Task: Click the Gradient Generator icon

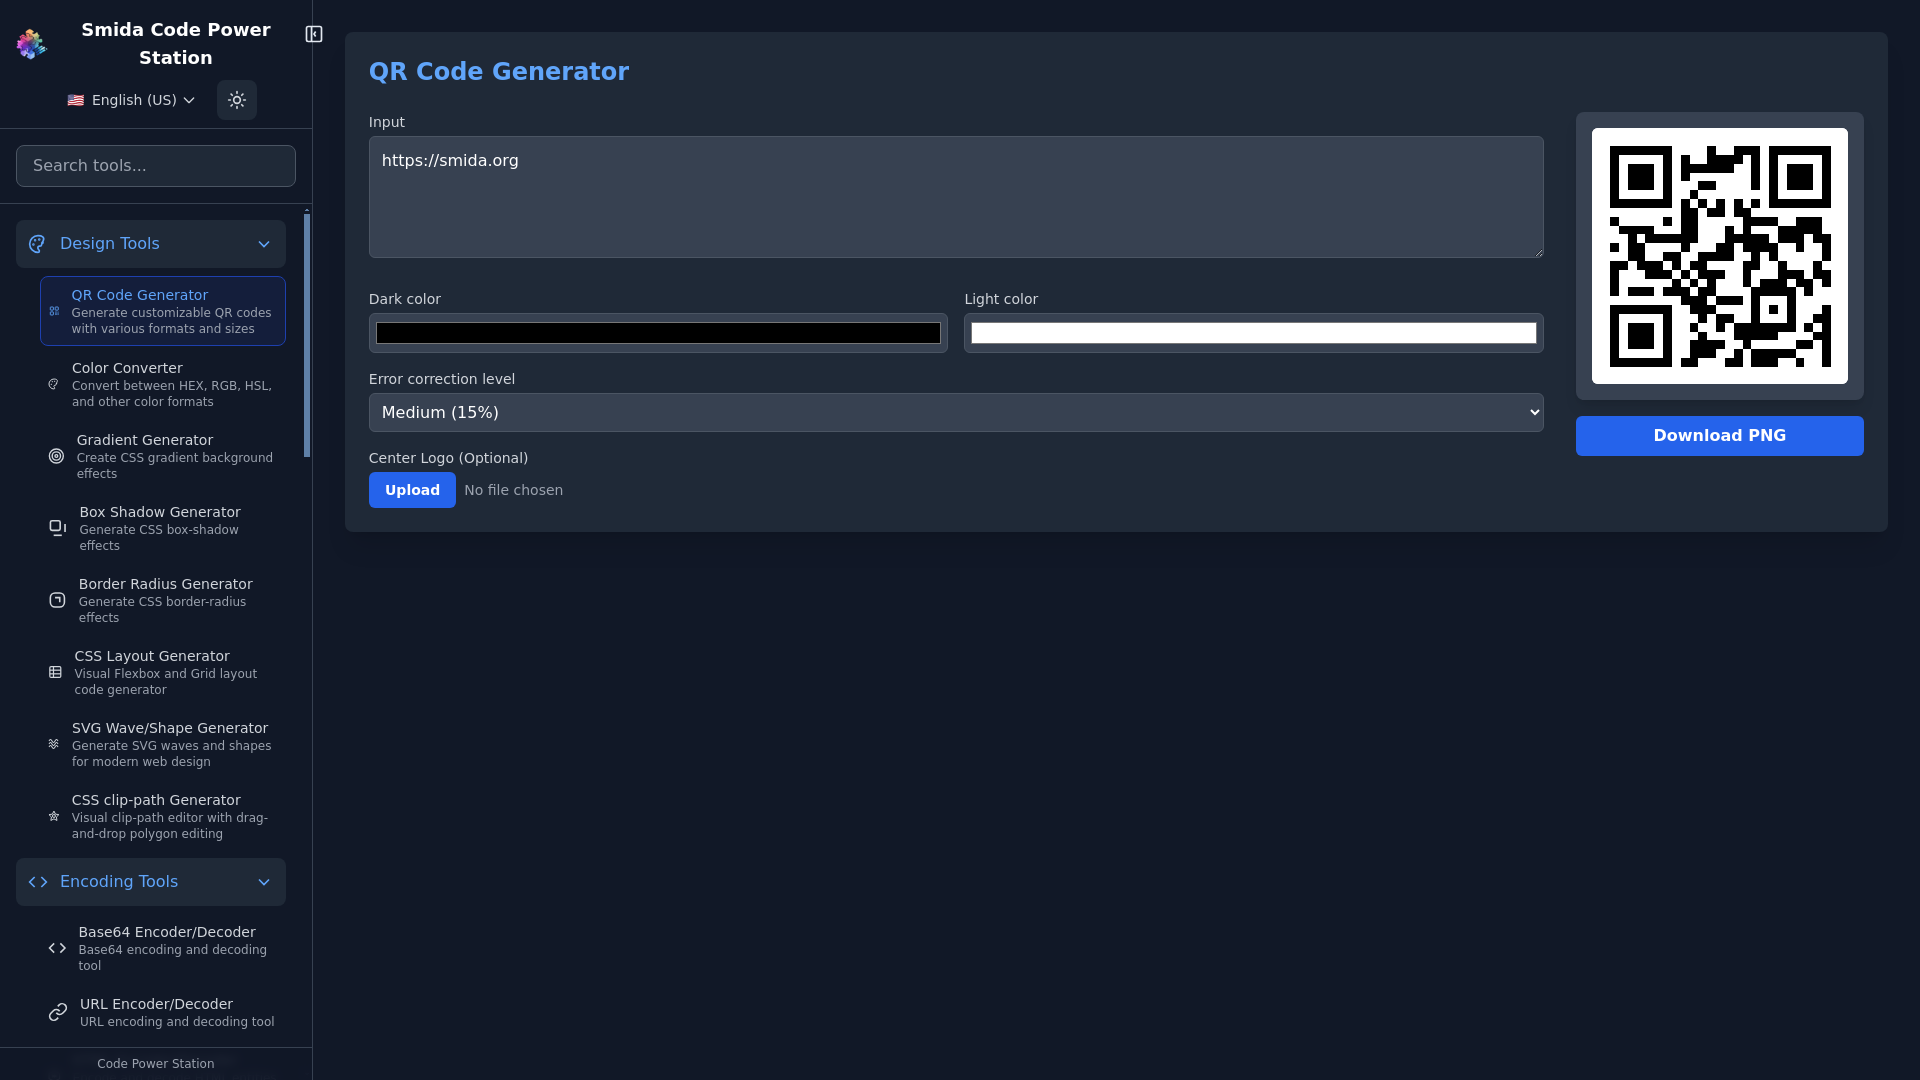Action: pyautogui.click(x=56, y=456)
